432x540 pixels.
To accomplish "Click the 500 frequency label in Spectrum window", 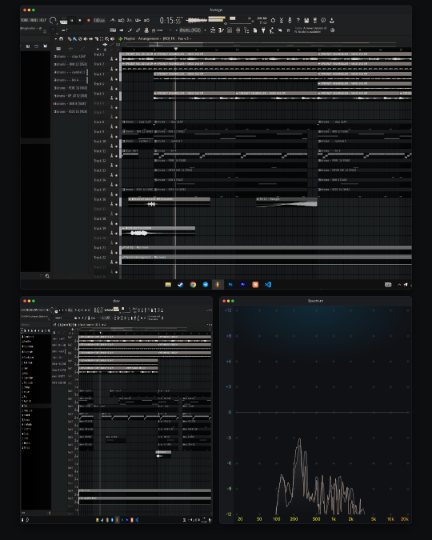I will pos(316,519).
